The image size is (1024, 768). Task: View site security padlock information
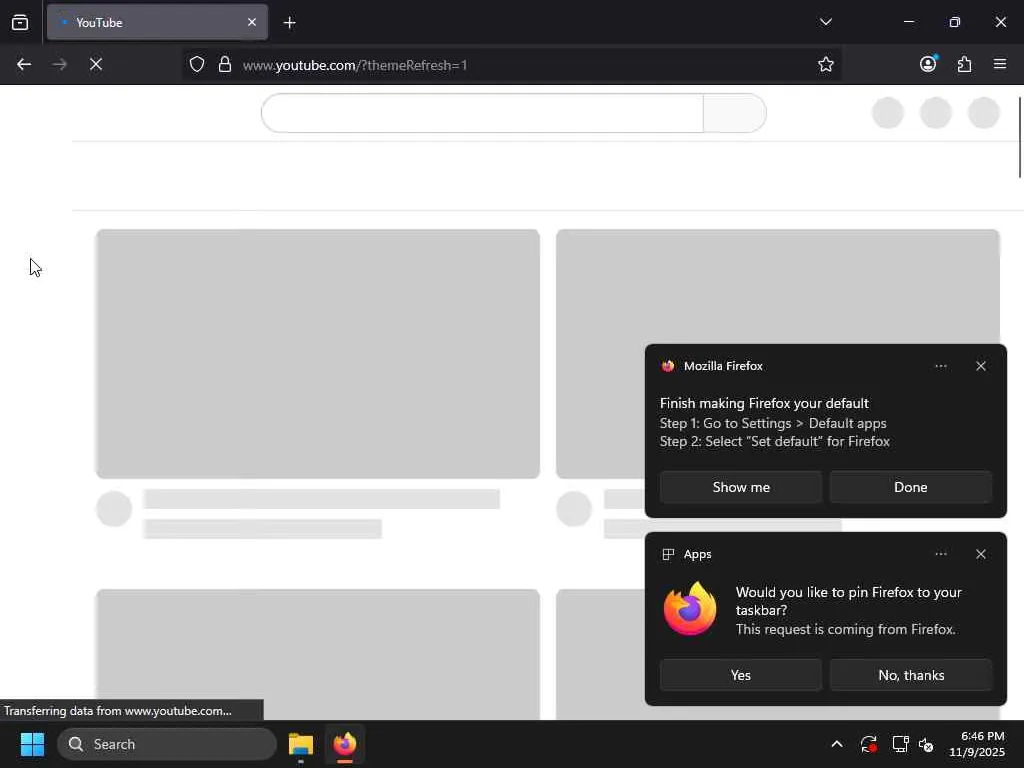point(225,64)
